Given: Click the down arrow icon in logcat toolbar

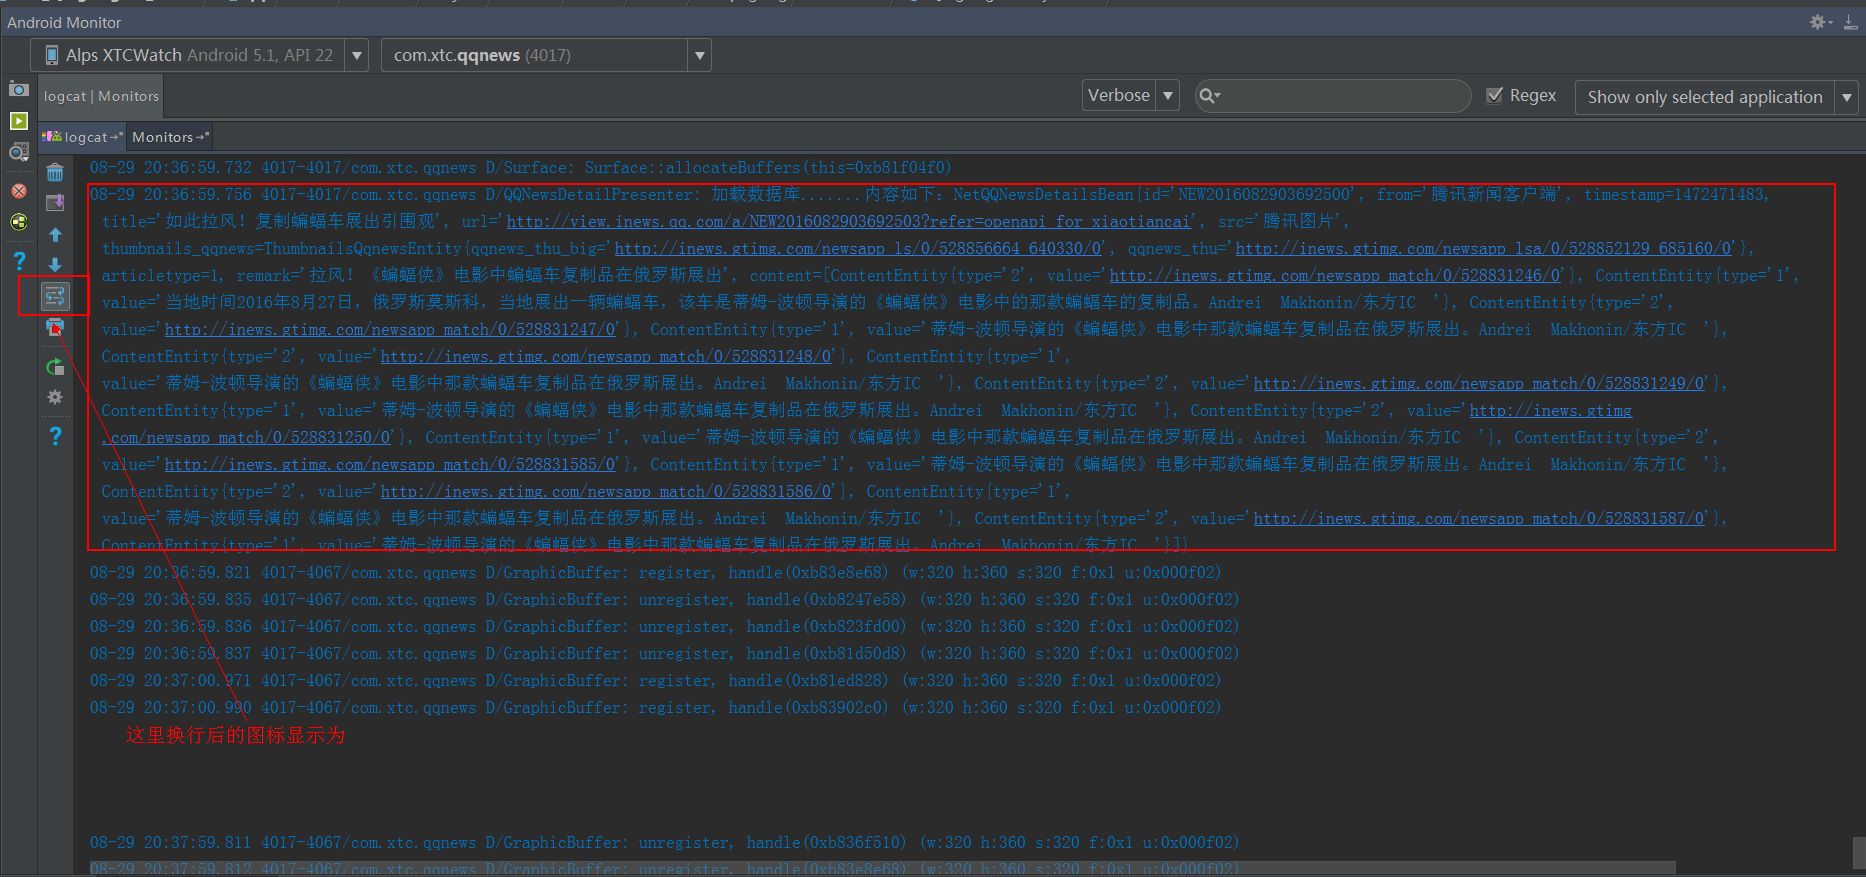Looking at the screenshot, I should click(x=55, y=264).
